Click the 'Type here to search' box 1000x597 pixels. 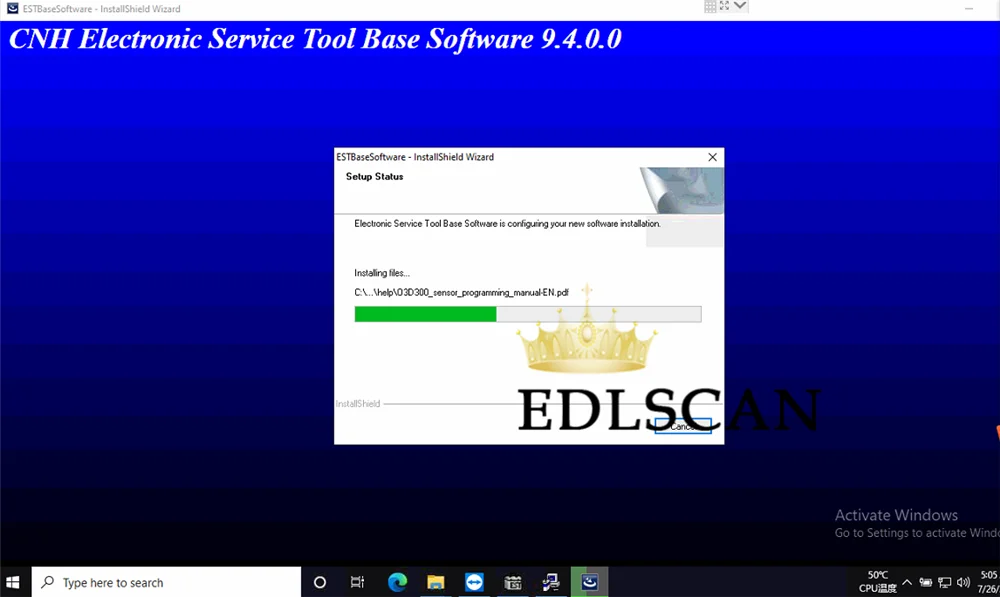(x=166, y=582)
